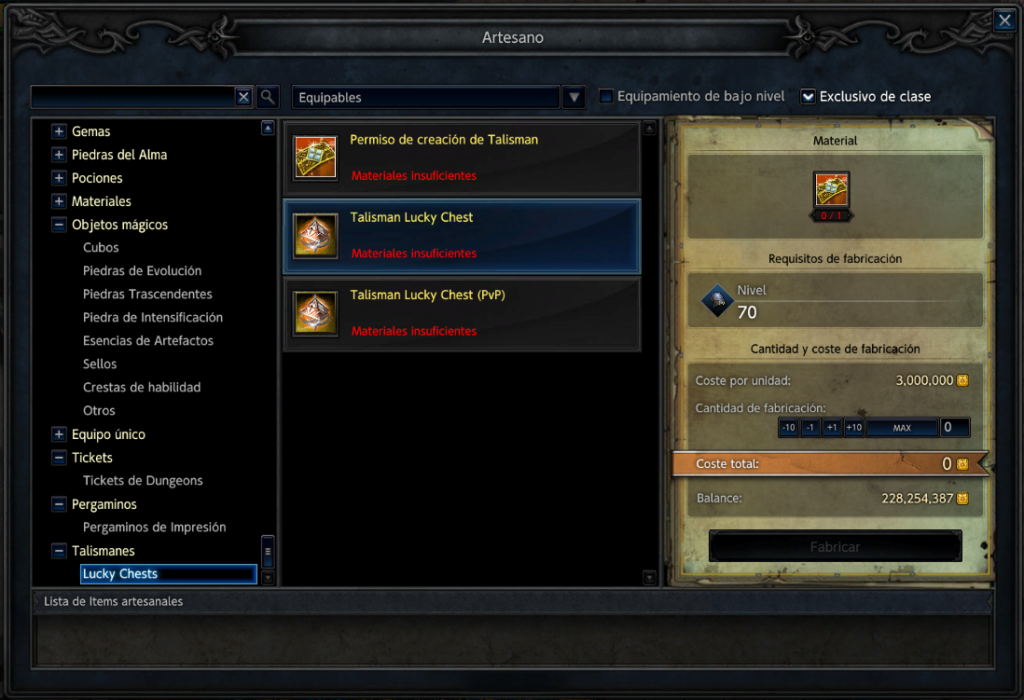Clear the search field with X icon
1024x700 pixels.
(244, 97)
